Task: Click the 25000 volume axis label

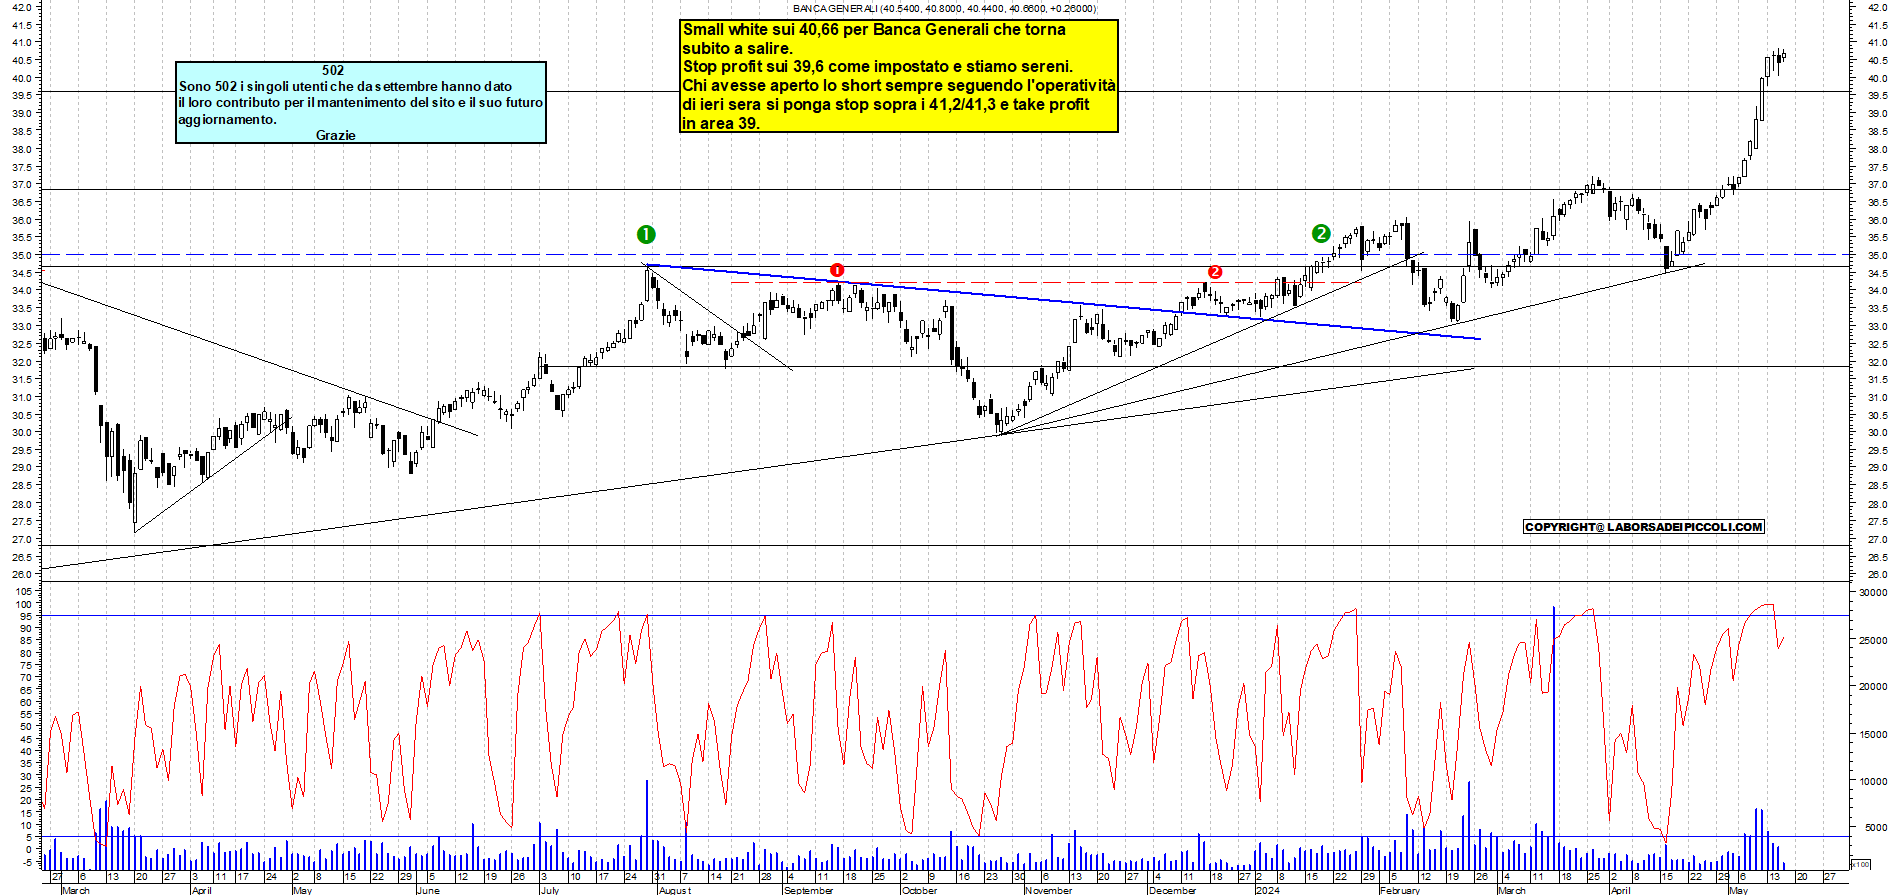Action: pos(1872,640)
